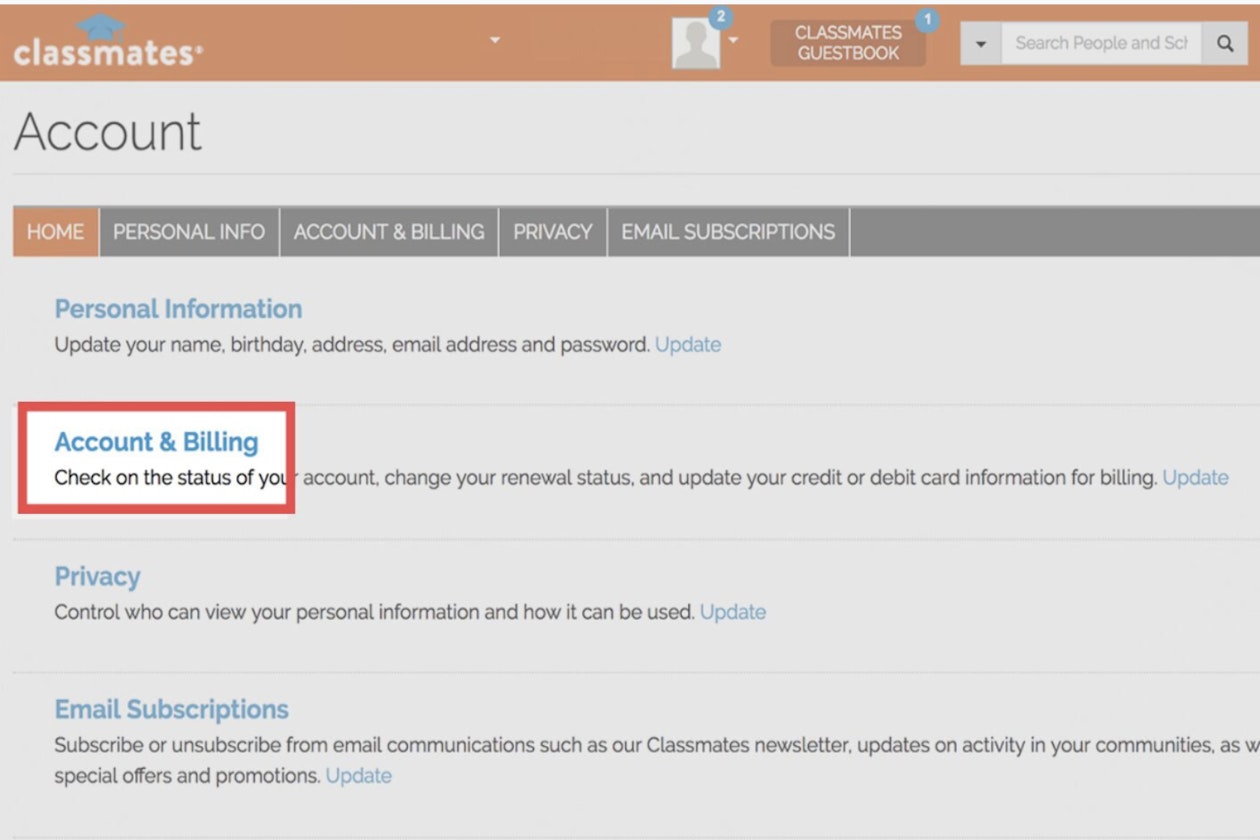The image size is (1260, 840).
Task: Click the HOME tab
Action: coord(54,232)
